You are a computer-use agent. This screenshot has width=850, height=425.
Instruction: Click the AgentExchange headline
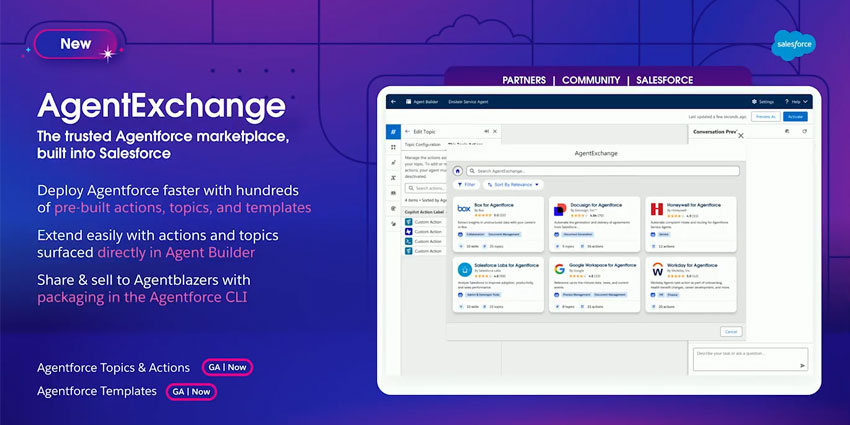(x=162, y=106)
